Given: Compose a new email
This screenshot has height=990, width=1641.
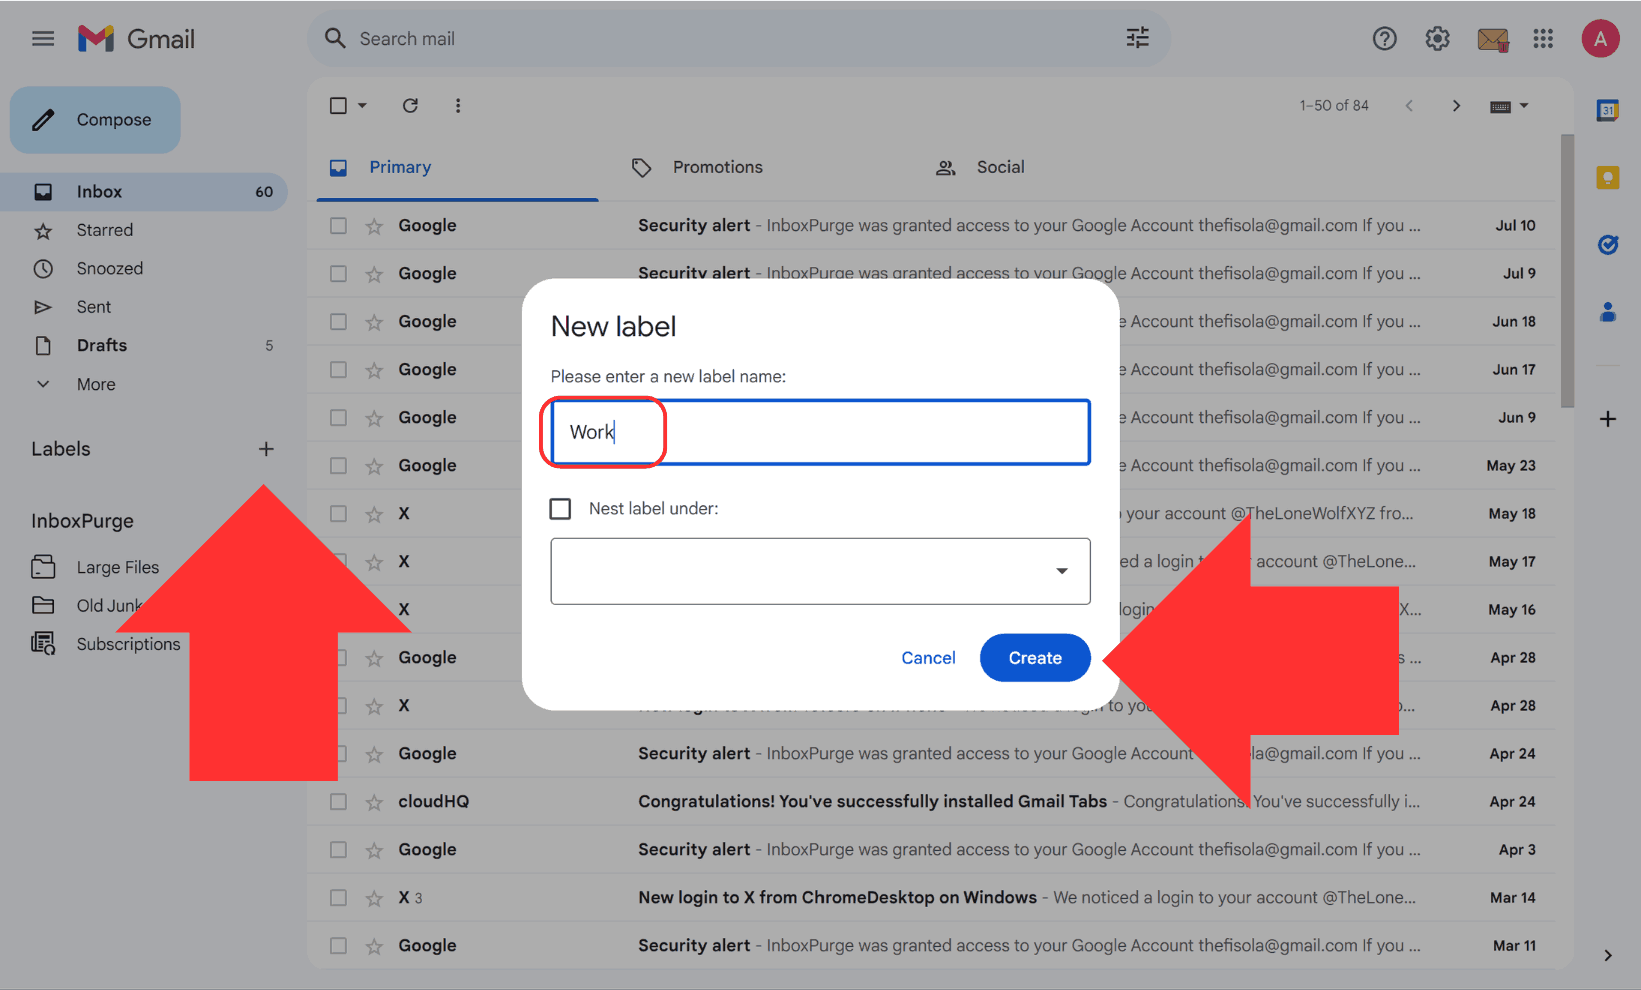Looking at the screenshot, I should 95,120.
